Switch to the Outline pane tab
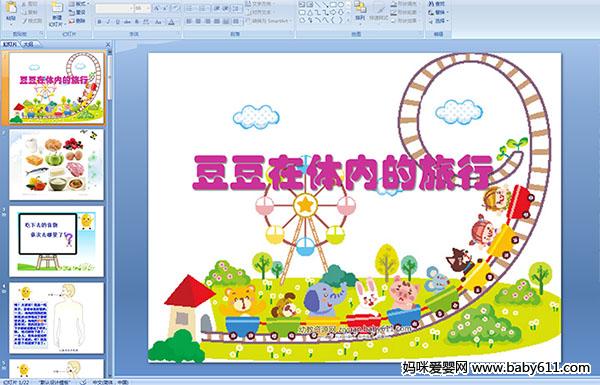The height and width of the screenshot is (385, 600). [x=28, y=44]
